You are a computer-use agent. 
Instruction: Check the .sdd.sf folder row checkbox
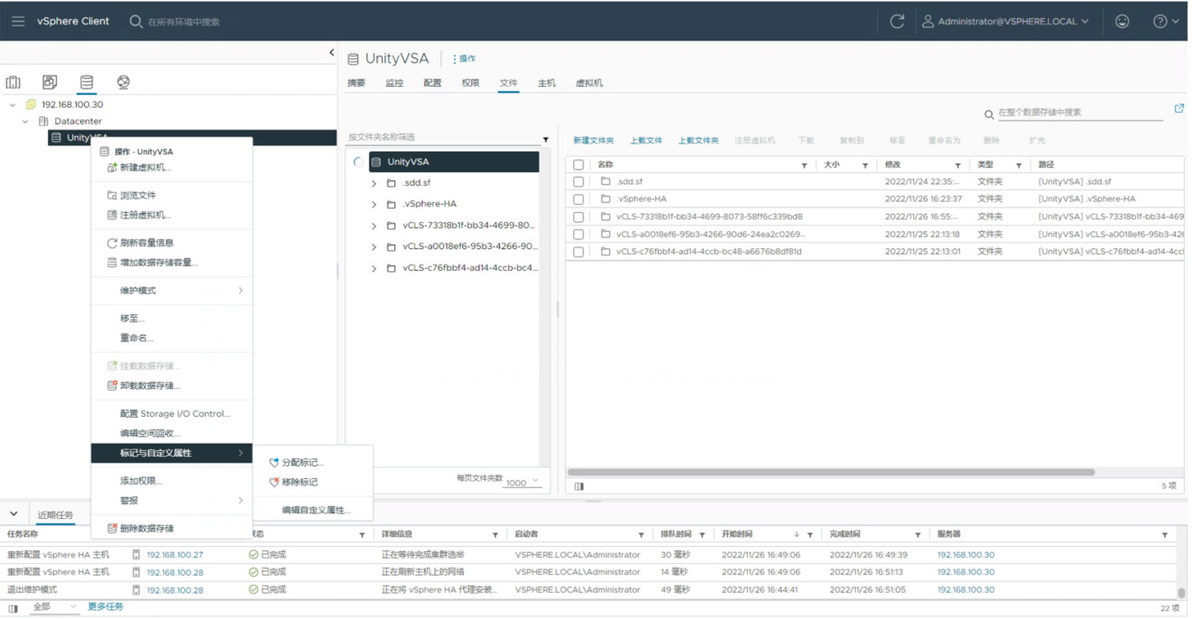pyautogui.click(x=579, y=182)
